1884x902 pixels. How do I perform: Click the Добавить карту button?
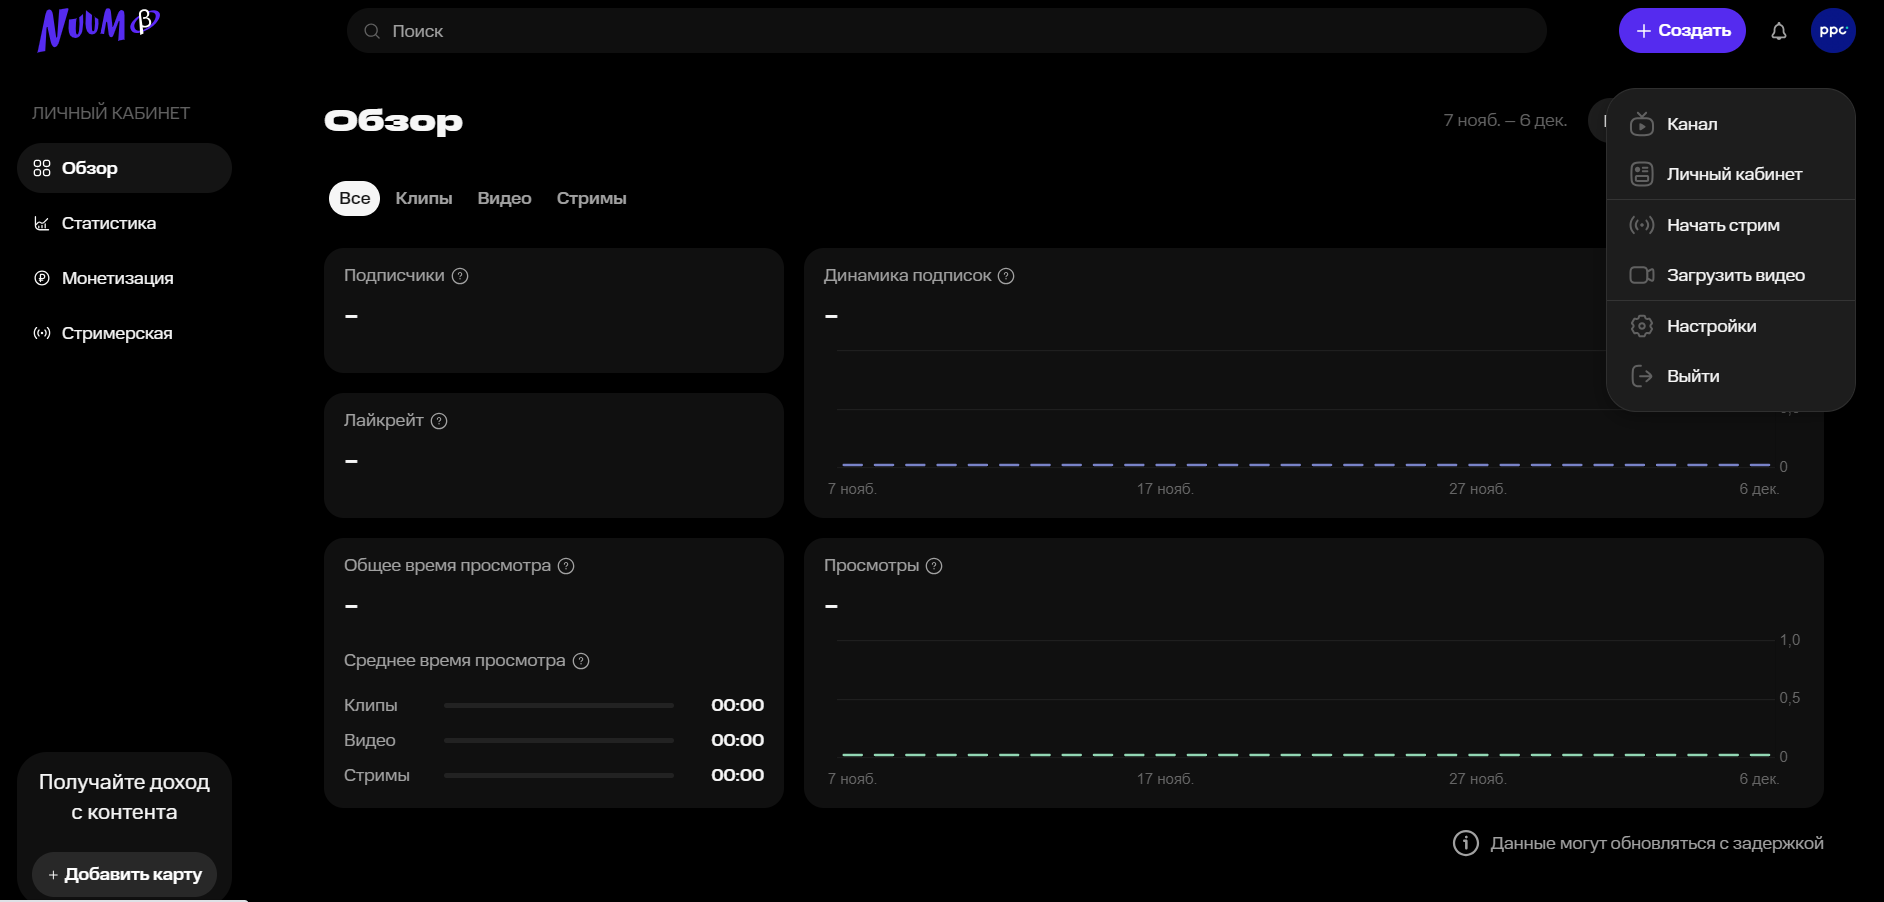click(125, 874)
